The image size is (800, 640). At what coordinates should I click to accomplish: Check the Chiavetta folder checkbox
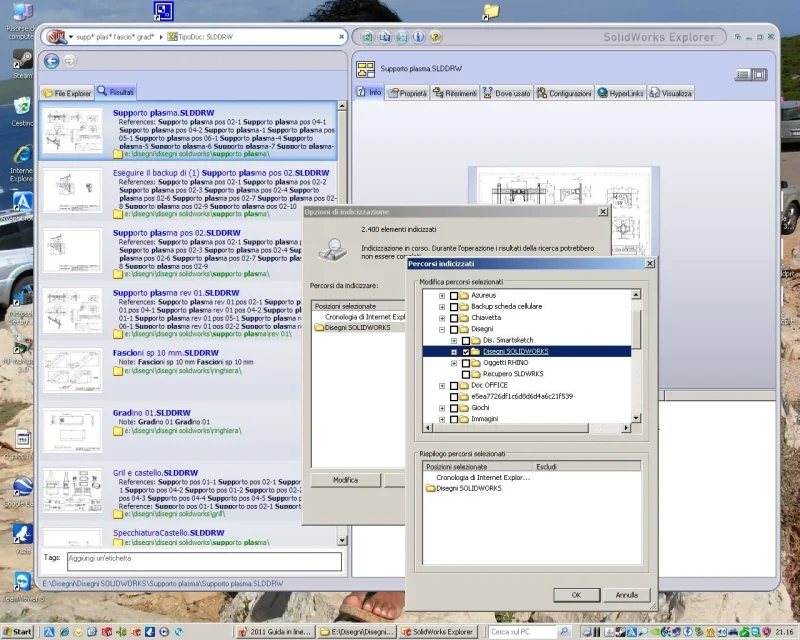tap(454, 318)
